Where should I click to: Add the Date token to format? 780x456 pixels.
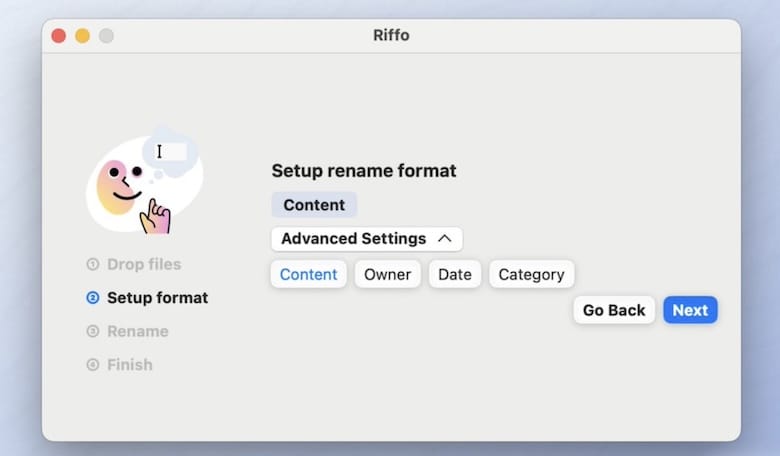click(455, 274)
